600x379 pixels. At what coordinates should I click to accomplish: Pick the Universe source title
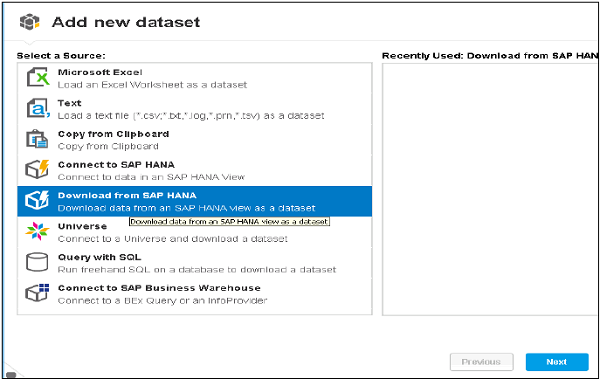tap(82, 226)
